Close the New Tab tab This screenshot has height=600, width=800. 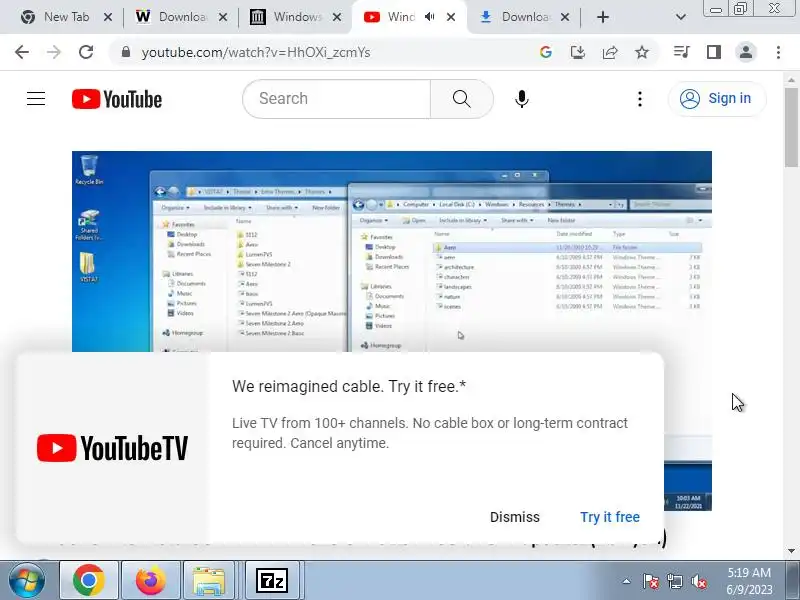(x=108, y=17)
